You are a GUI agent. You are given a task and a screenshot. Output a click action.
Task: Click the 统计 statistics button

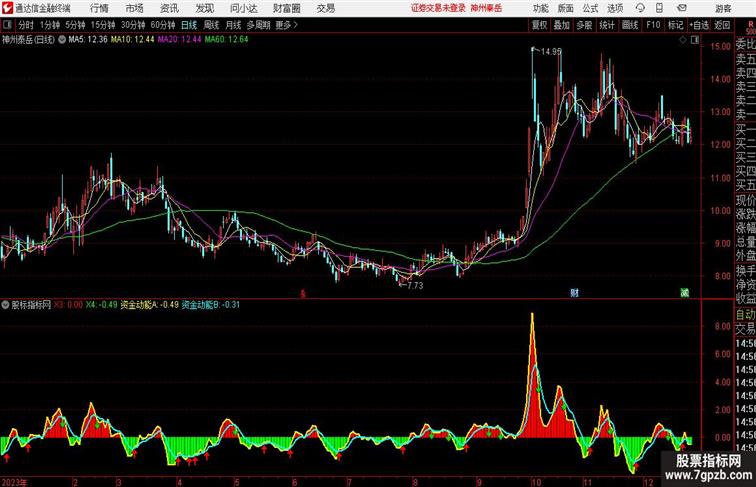[607, 25]
